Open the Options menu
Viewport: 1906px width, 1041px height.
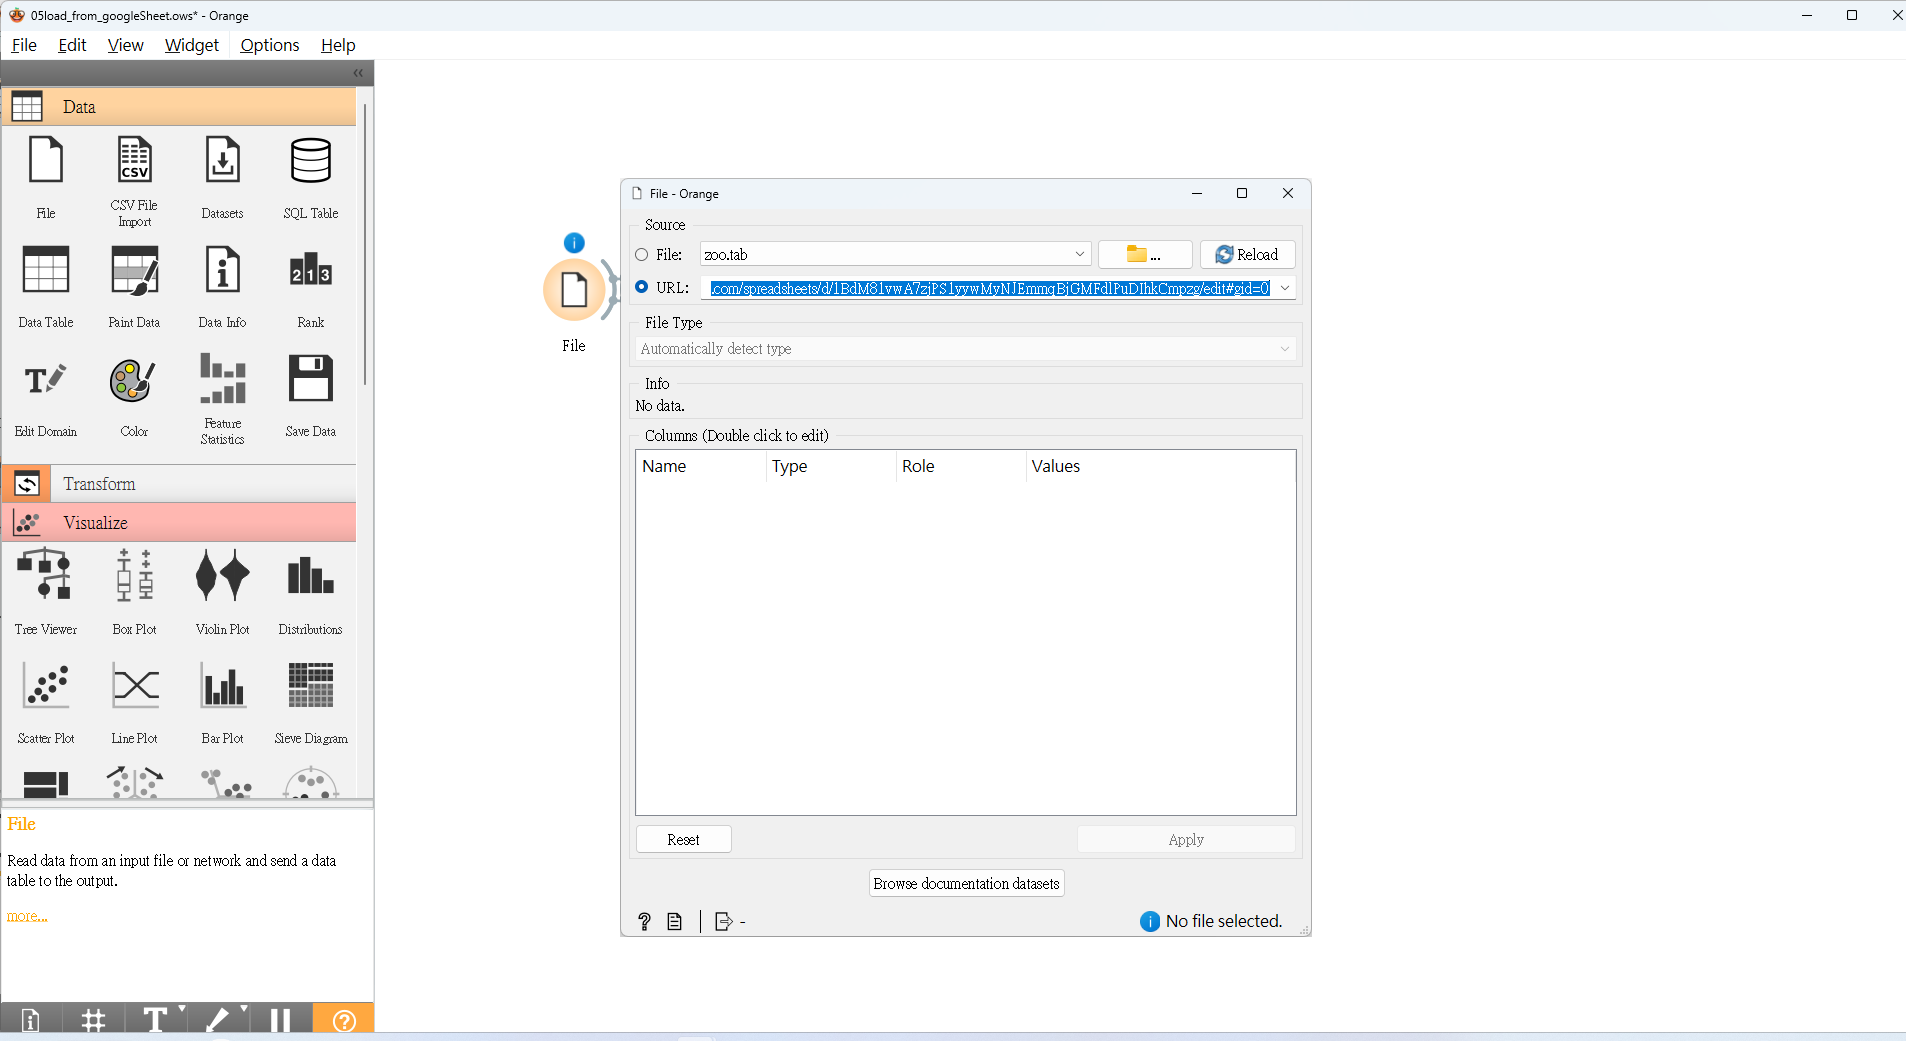269,45
